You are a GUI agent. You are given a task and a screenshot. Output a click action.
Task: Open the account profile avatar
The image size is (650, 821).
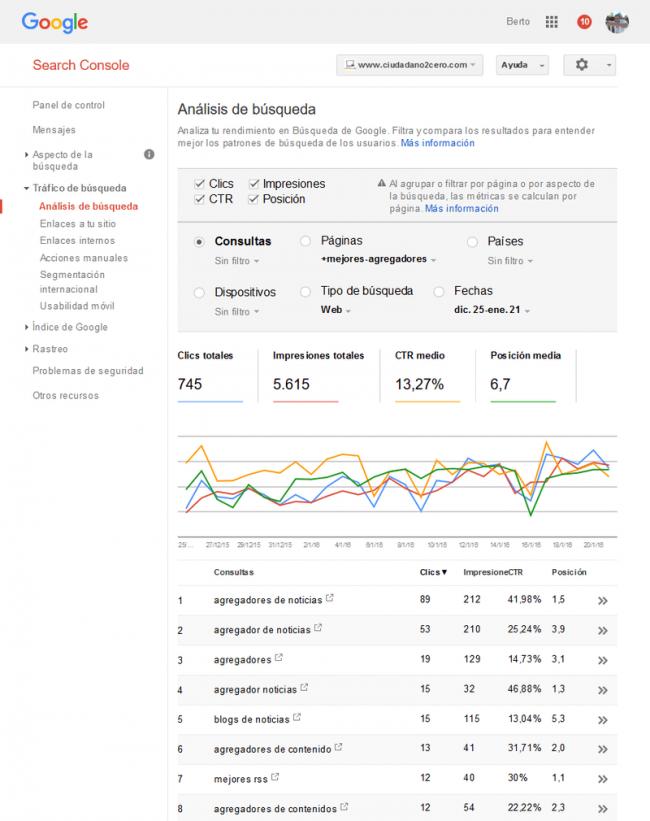(x=617, y=22)
